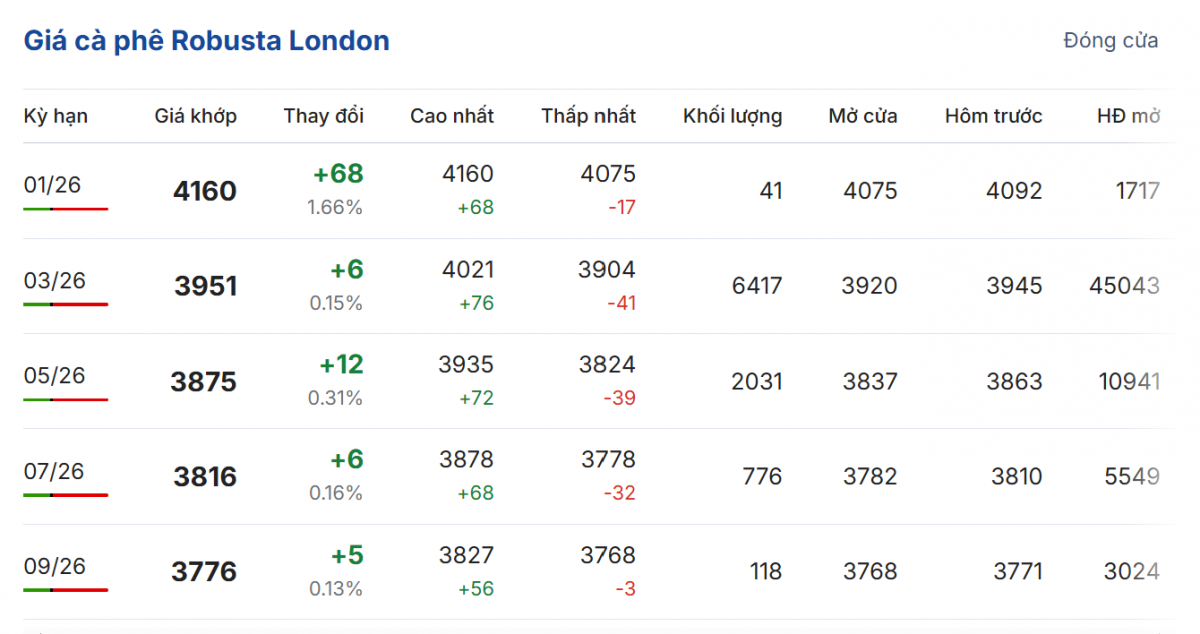Screen dimensions: 1200x634
Task: Click the "Giá cà phê Robusta London" title
Action: (206, 41)
